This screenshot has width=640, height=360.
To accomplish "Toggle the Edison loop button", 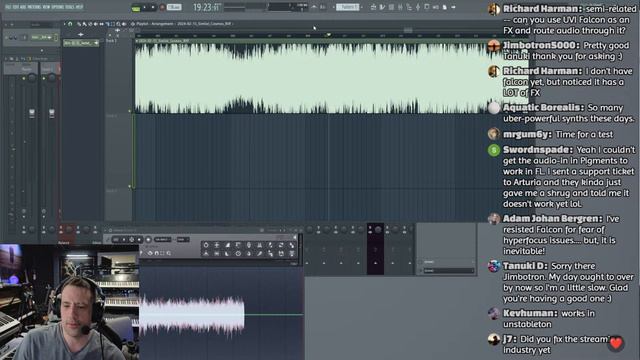I will [116, 240].
